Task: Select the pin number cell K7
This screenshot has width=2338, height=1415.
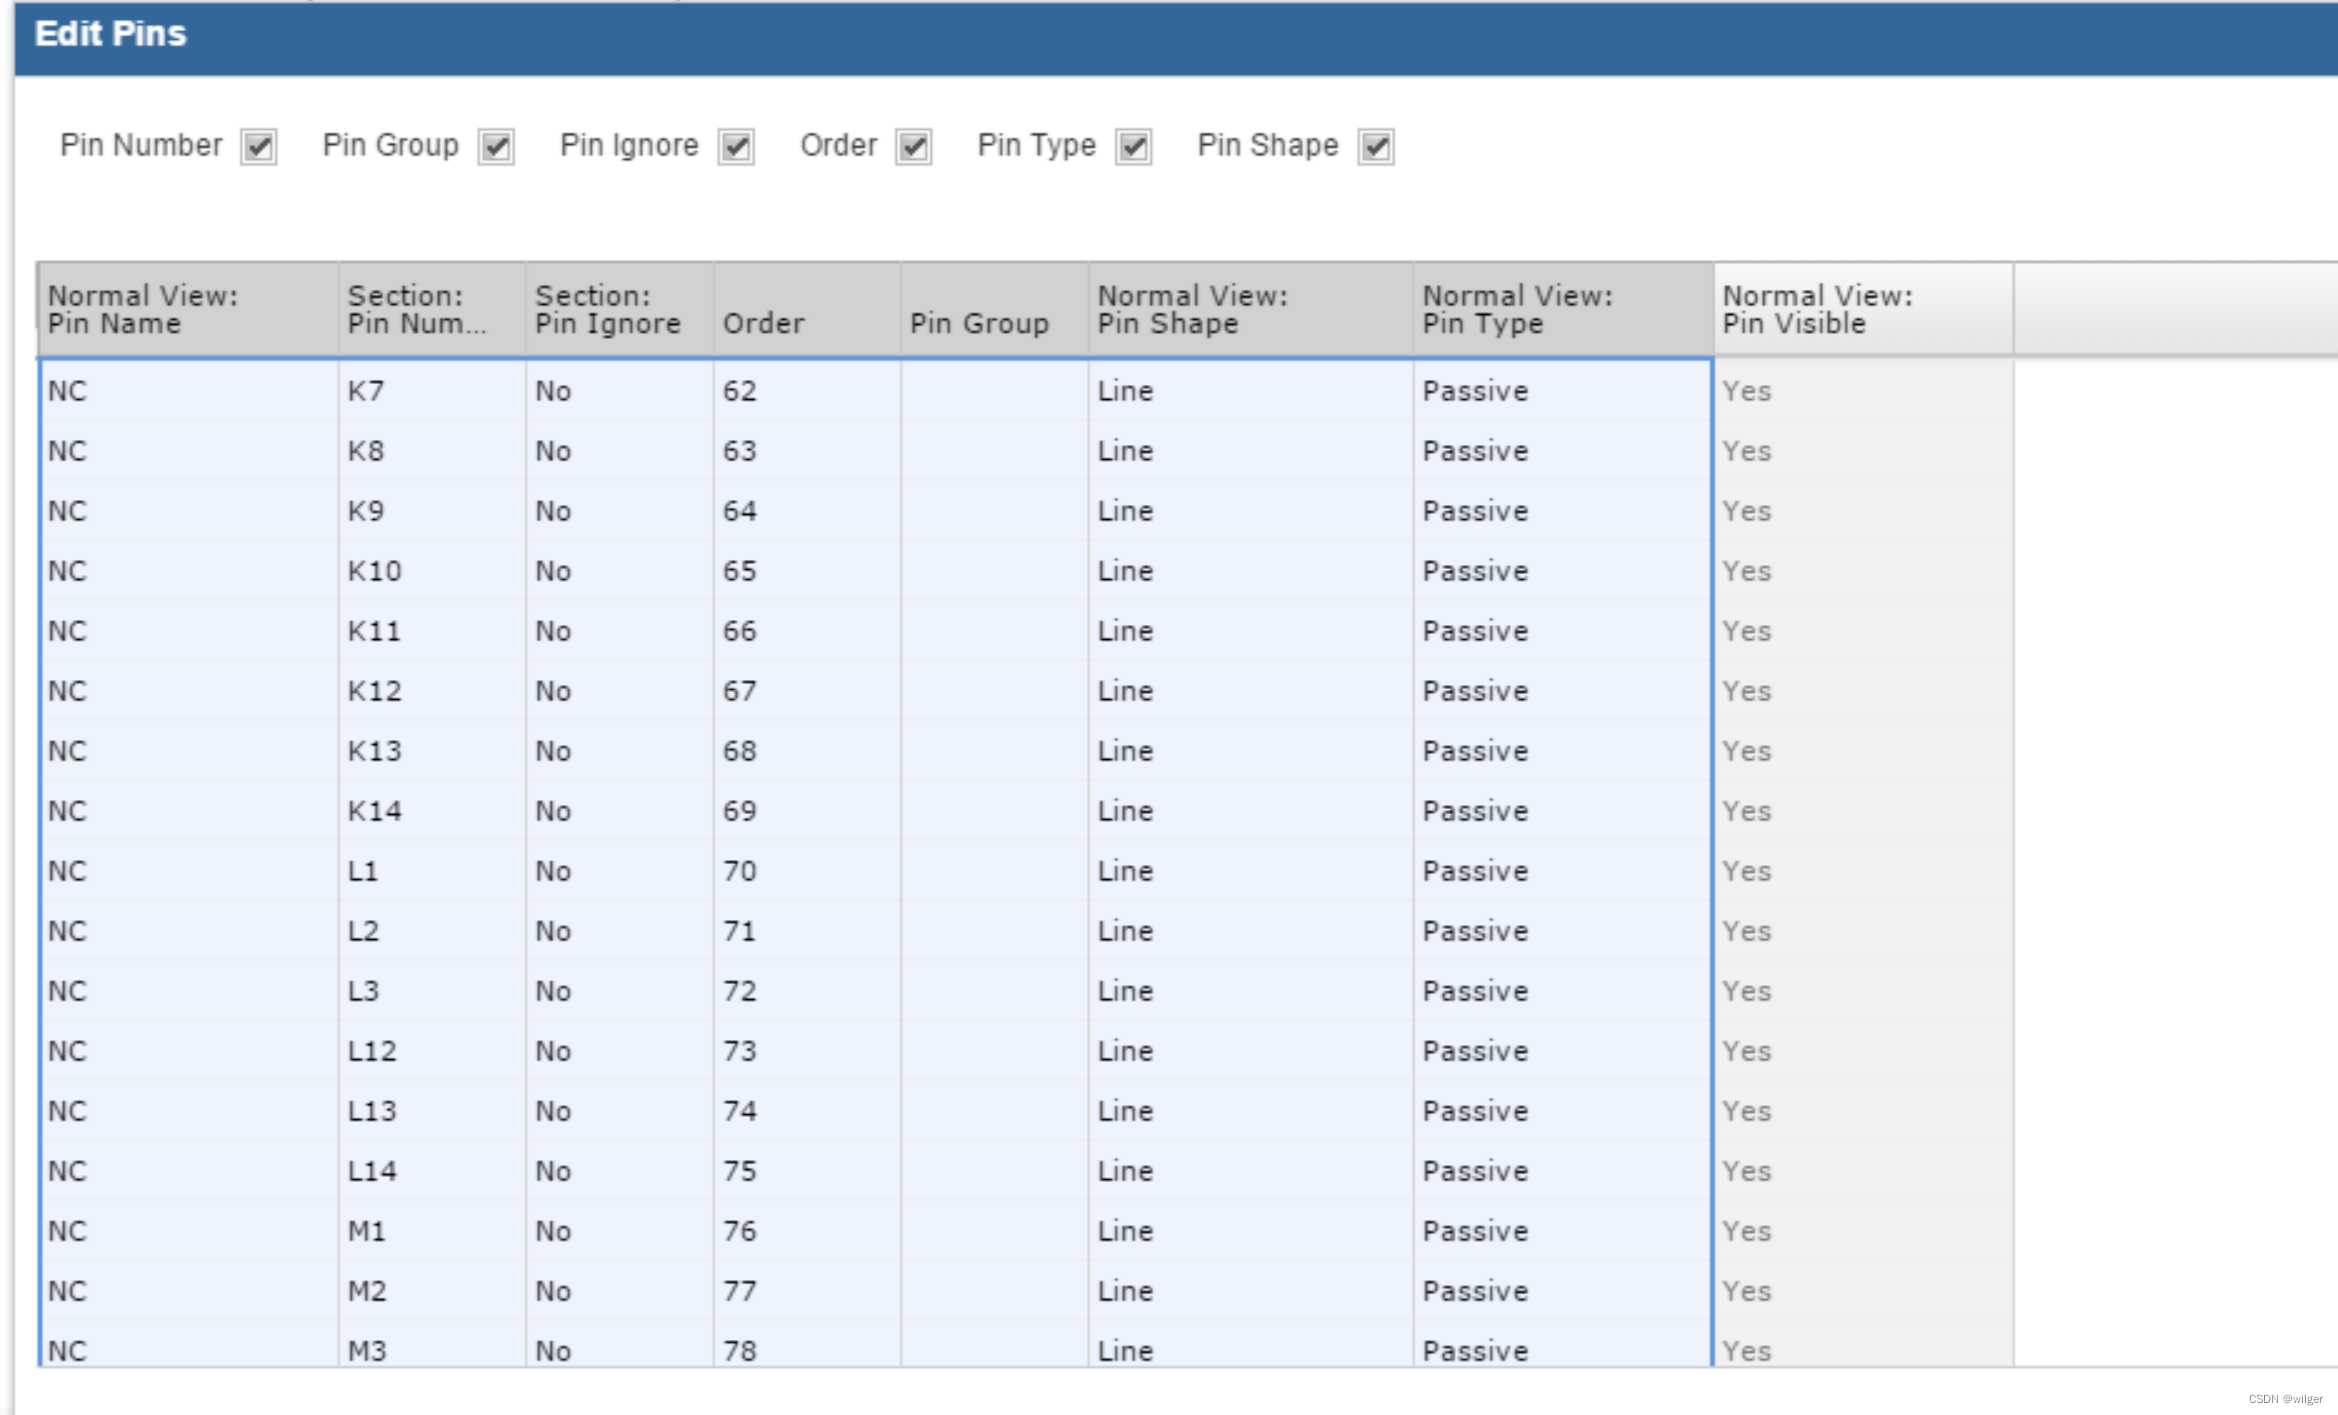Action: point(430,391)
